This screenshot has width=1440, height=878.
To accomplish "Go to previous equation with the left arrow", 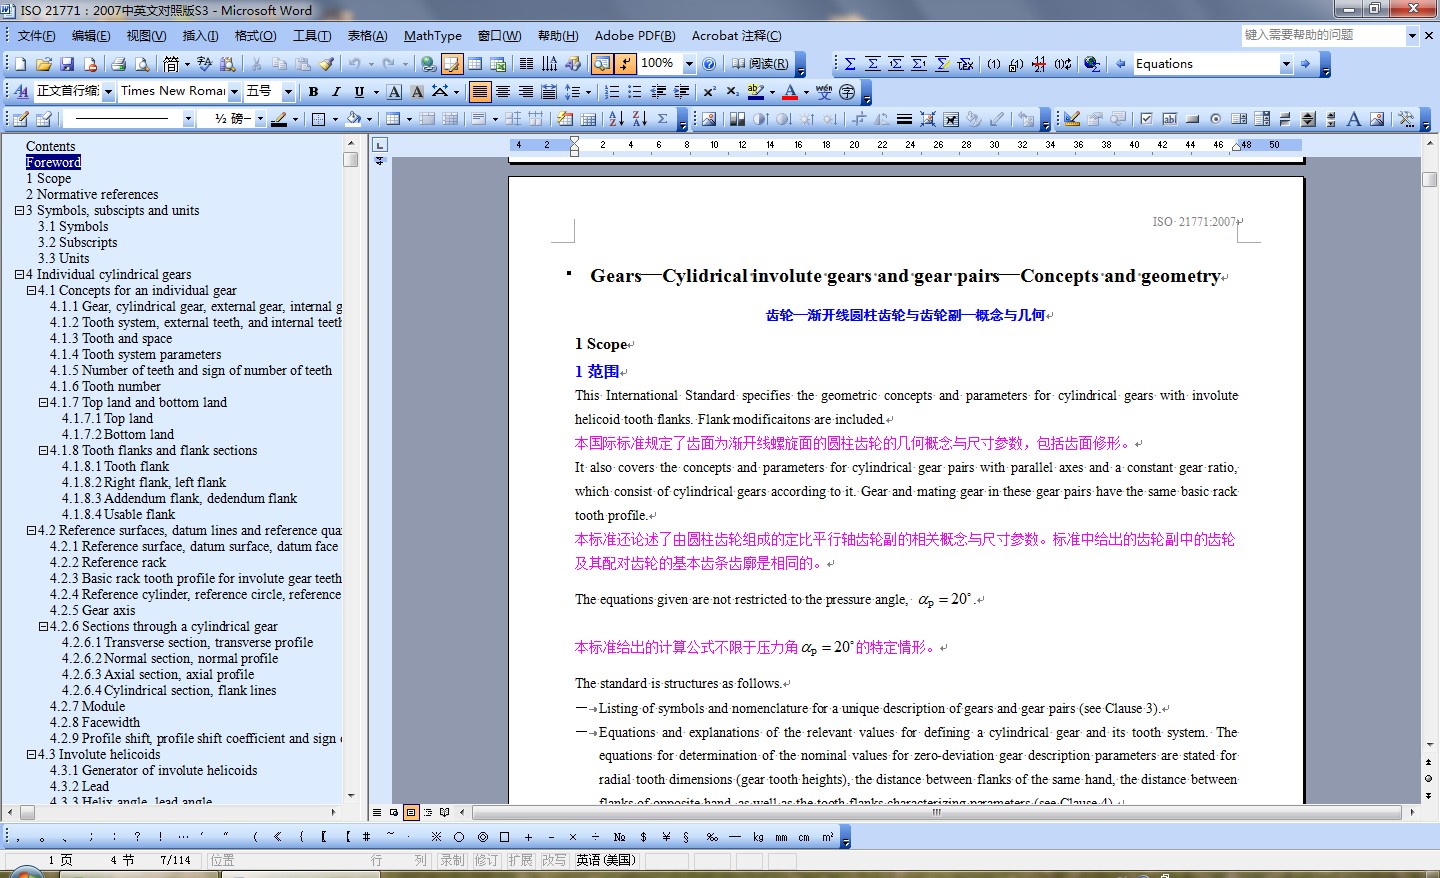I will [1120, 64].
